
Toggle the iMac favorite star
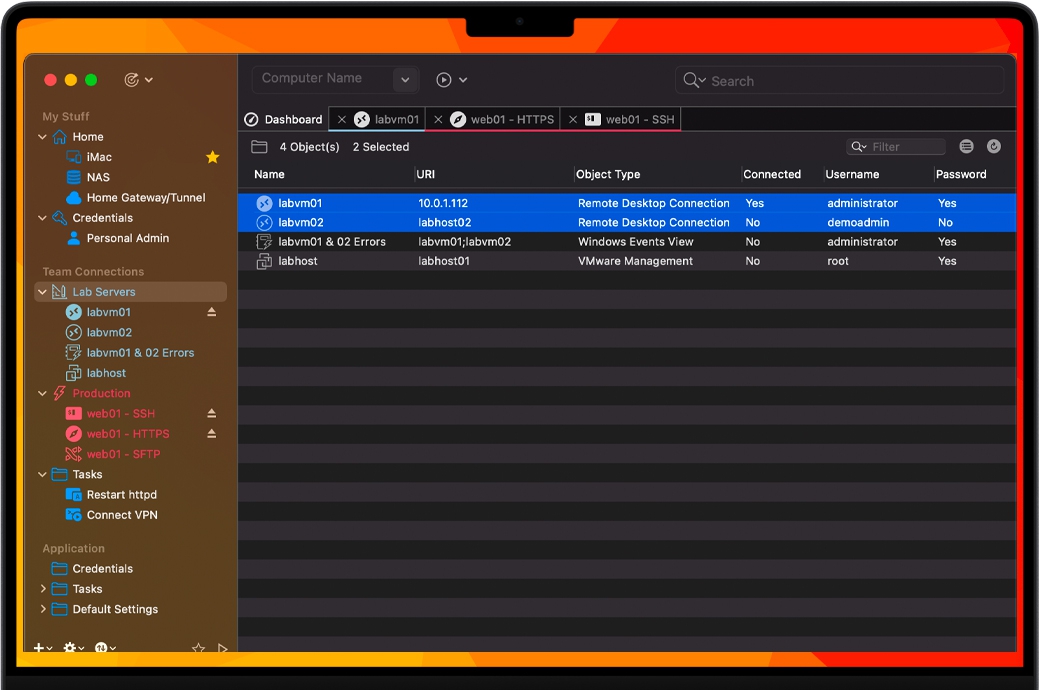(212, 157)
